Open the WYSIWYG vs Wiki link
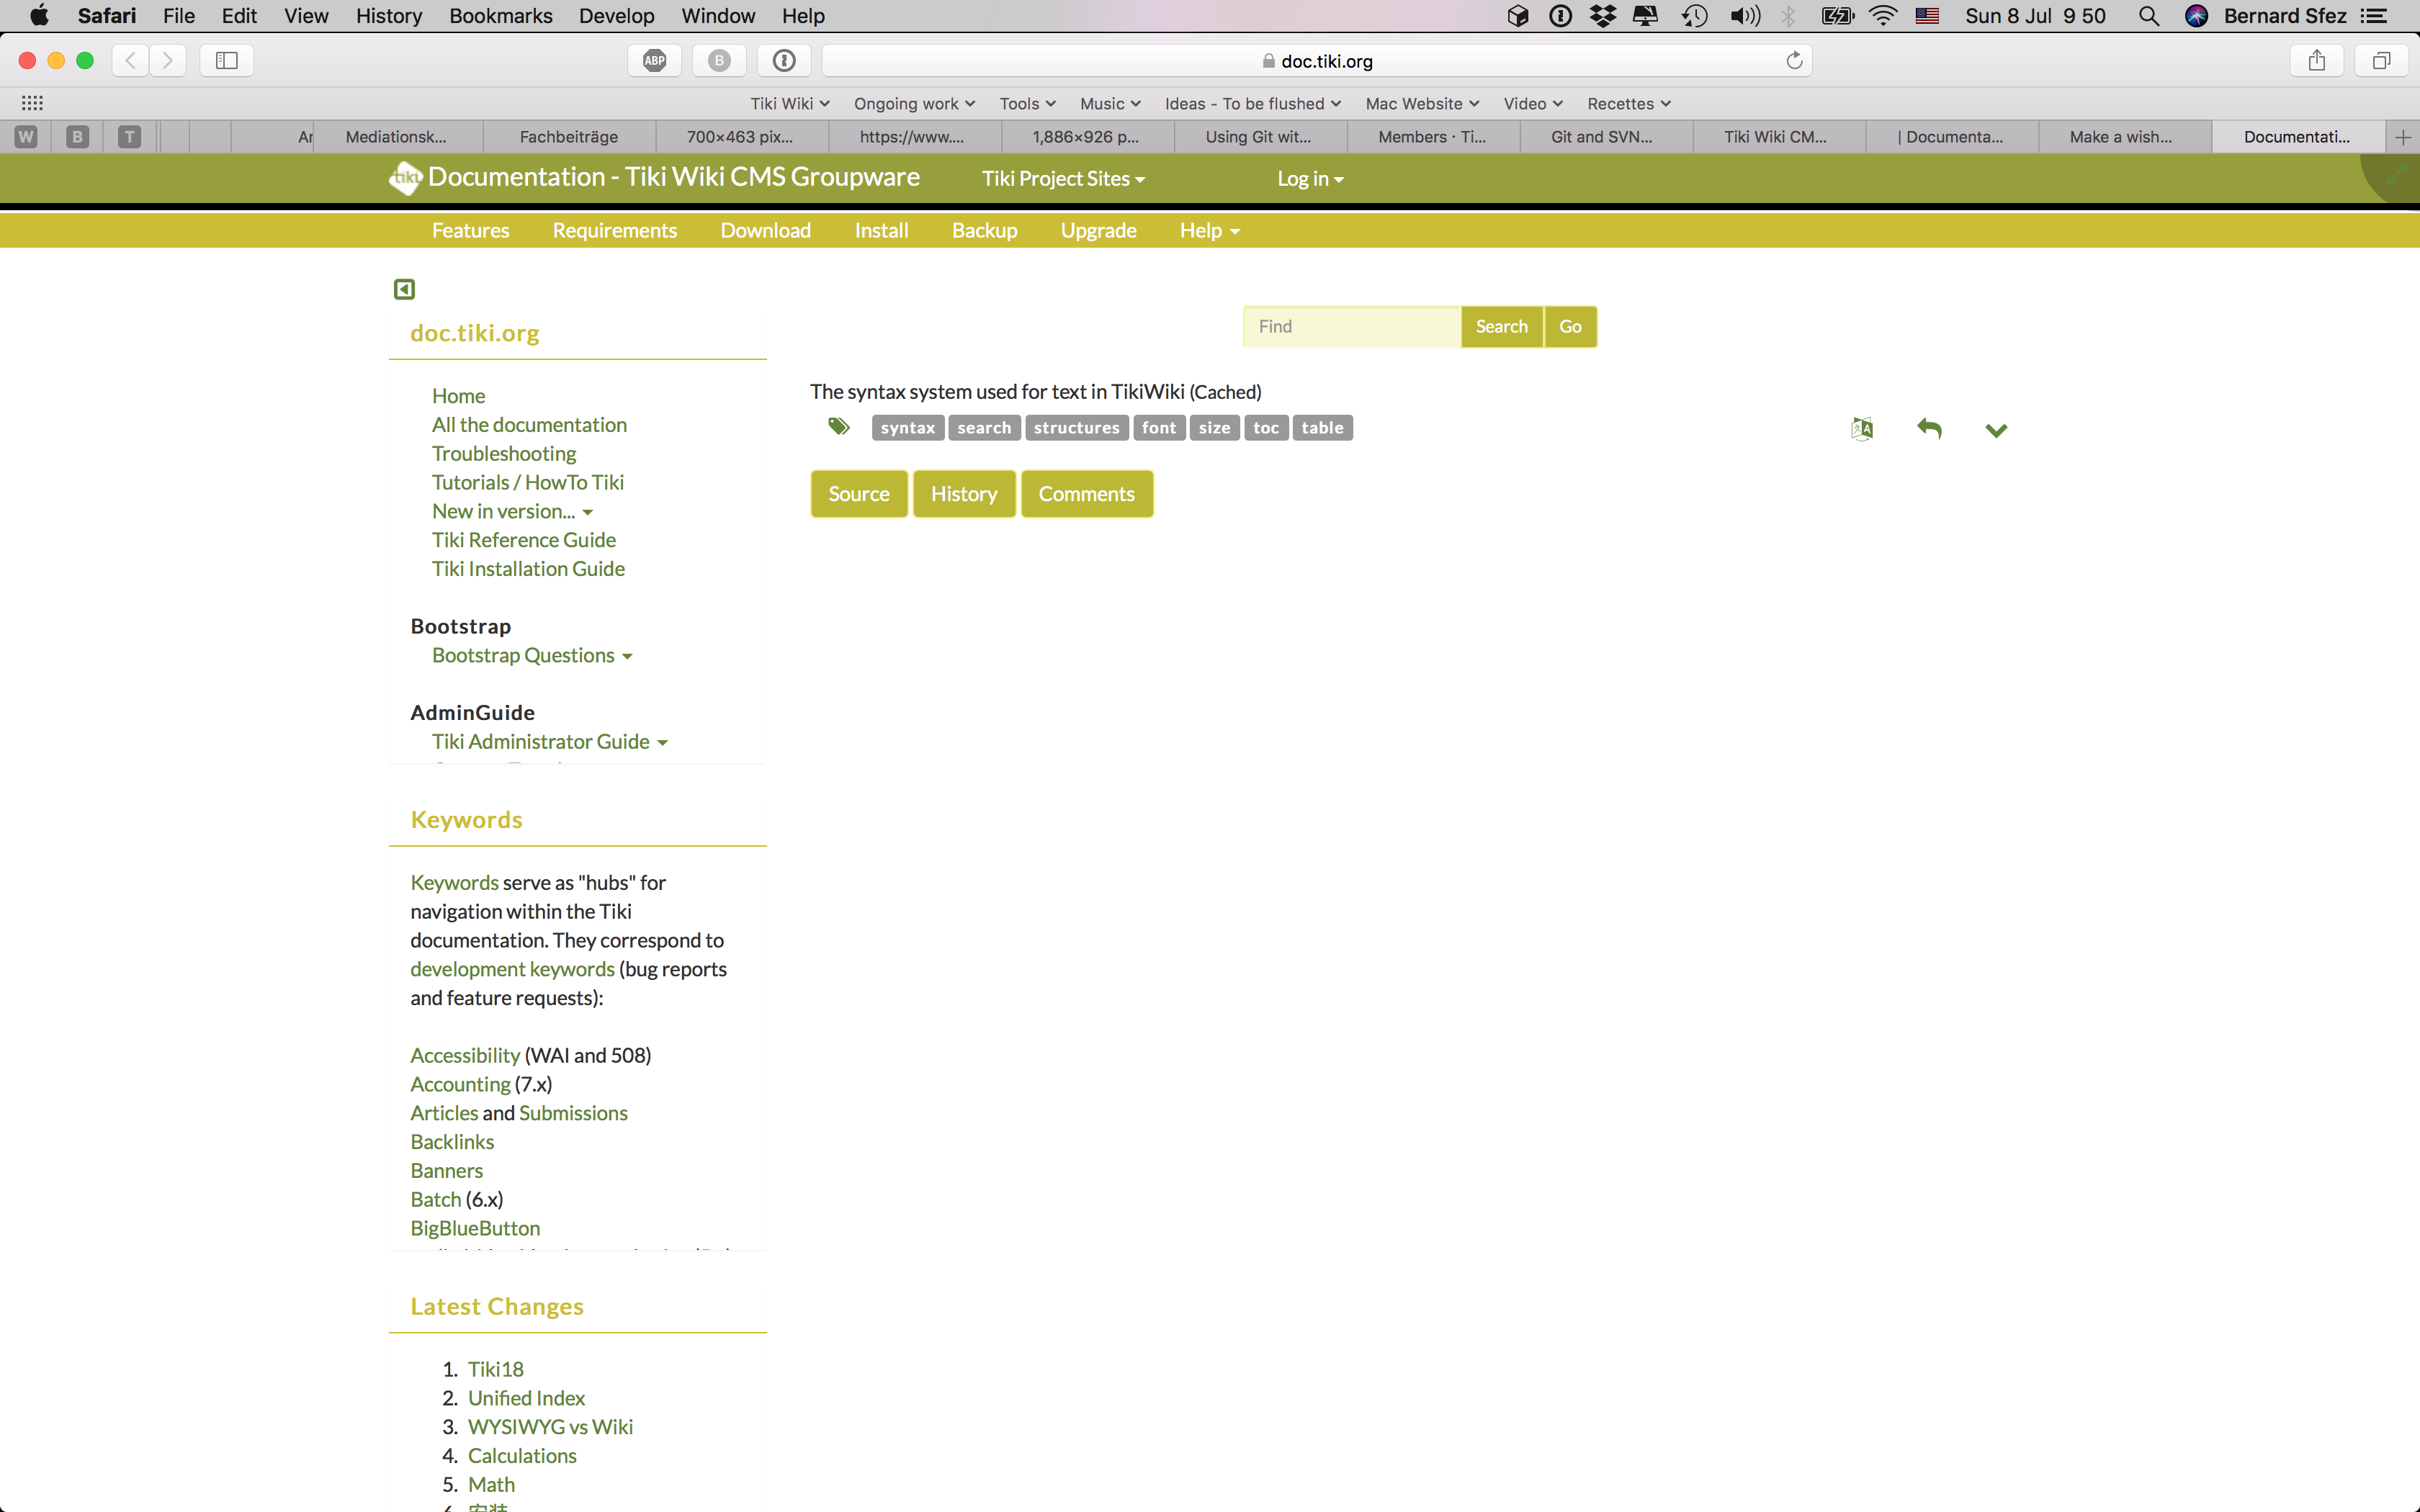The width and height of the screenshot is (2420, 1512). click(x=550, y=1427)
